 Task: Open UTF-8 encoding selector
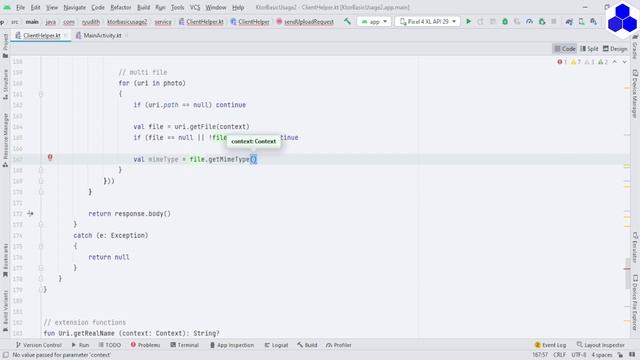coord(578,355)
